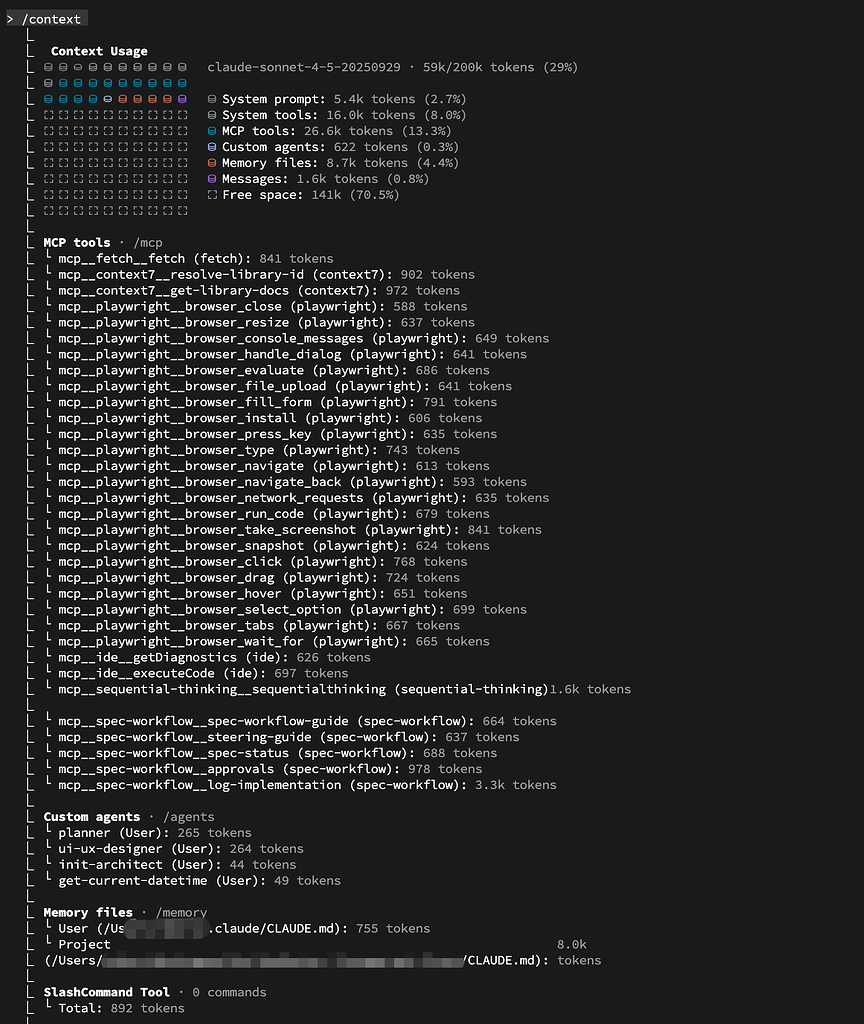Select the ui-ux-designer agent entry
Screen dimensions: 864x1024
[x=181, y=849]
